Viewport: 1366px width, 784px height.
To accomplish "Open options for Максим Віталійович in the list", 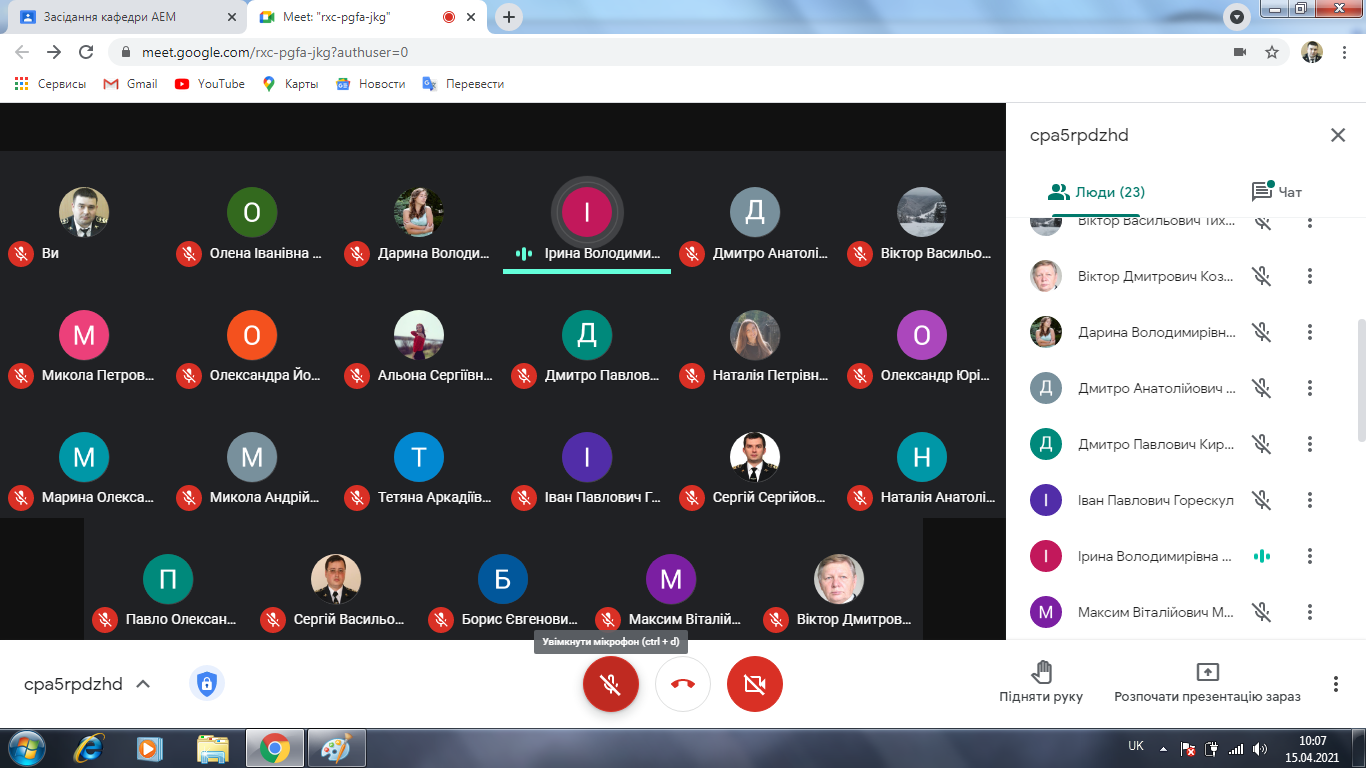I will pos(1310,612).
